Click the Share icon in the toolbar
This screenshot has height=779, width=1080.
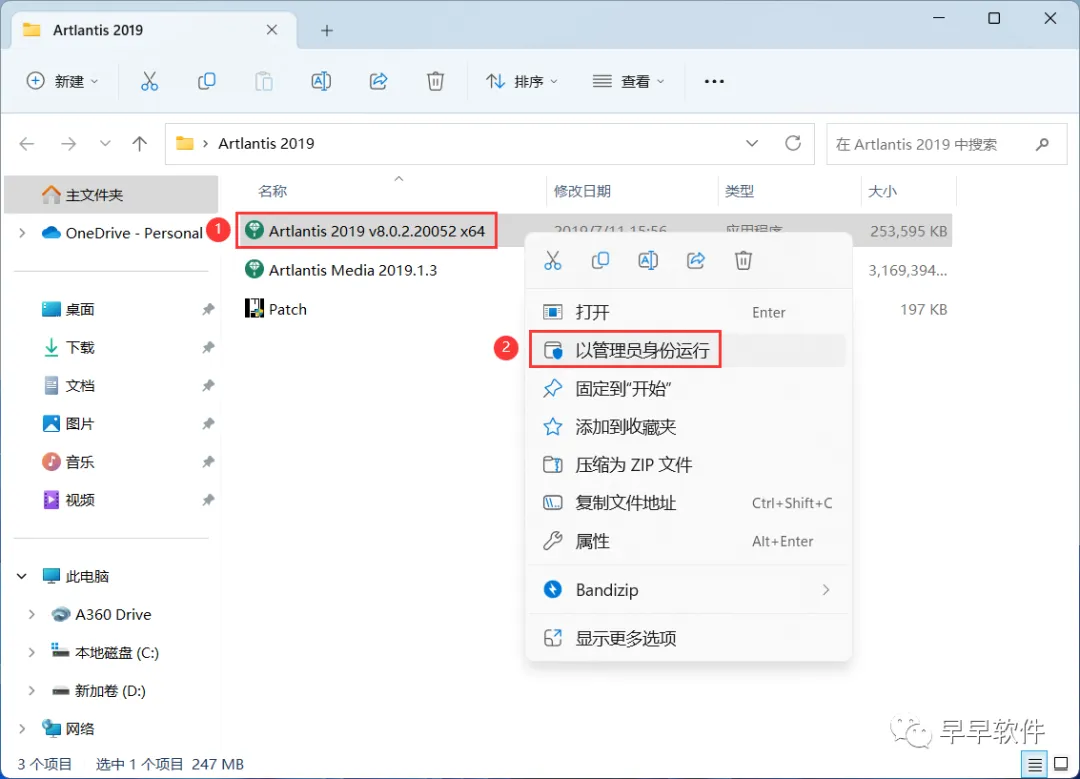378,81
